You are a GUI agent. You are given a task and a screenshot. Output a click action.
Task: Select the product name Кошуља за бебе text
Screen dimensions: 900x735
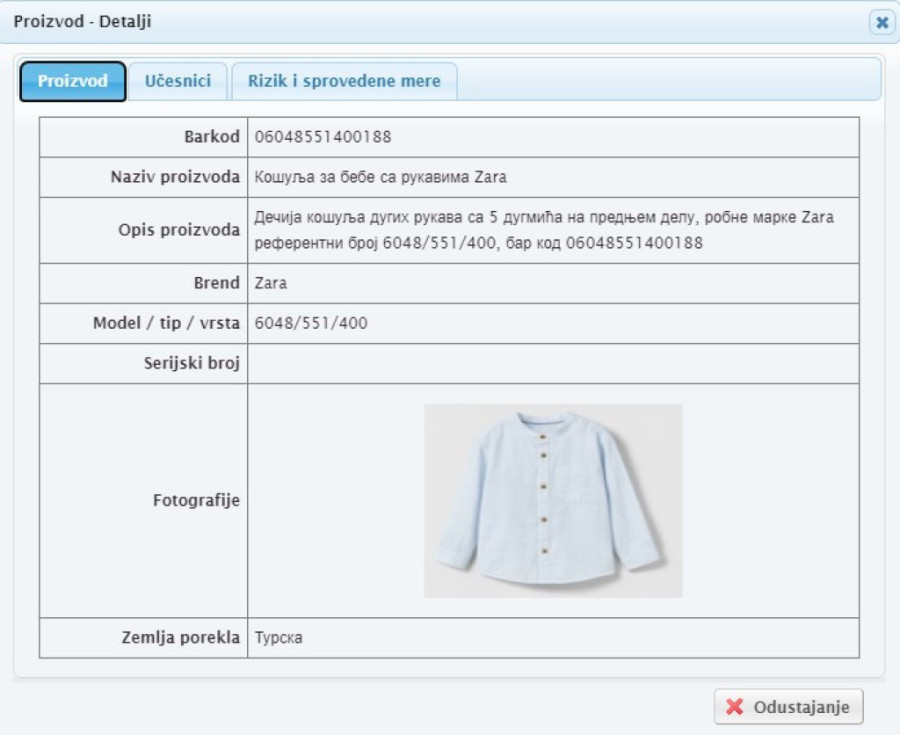pos(380,177)
